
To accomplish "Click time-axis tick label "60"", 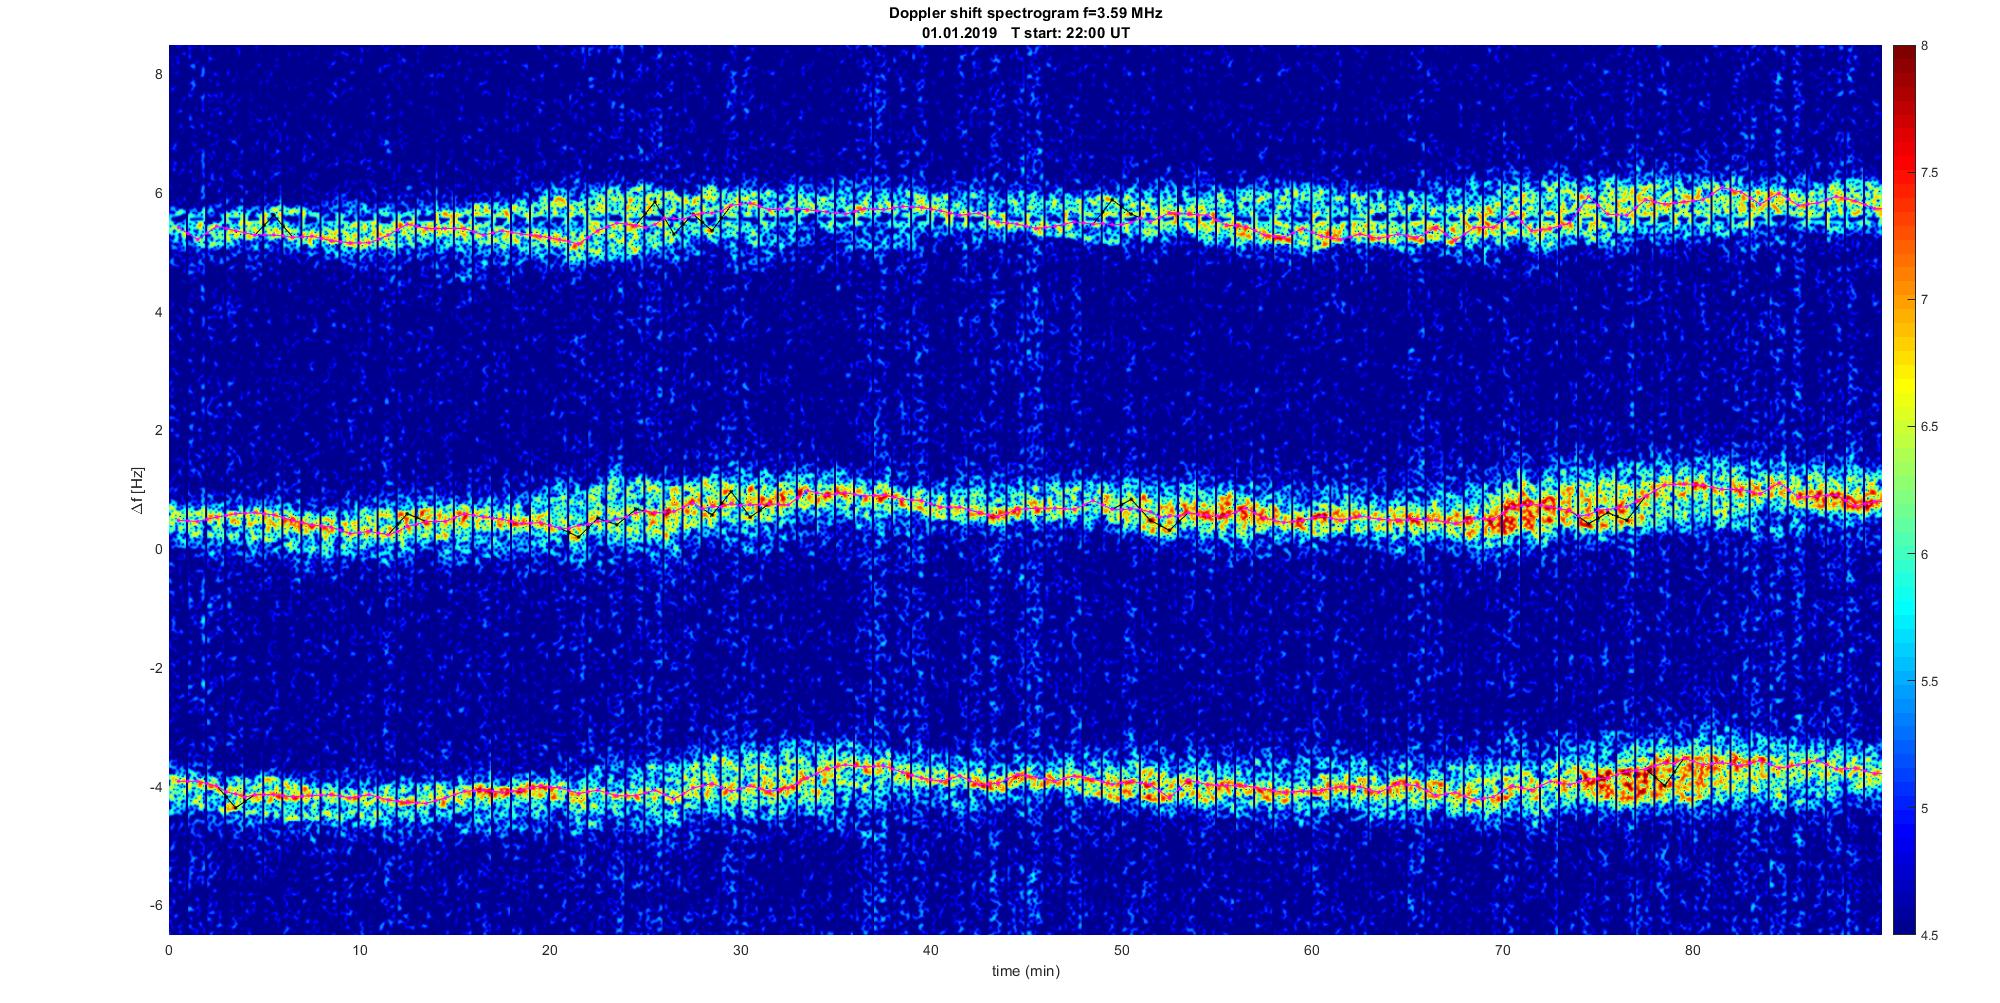I will [1312, 950].
